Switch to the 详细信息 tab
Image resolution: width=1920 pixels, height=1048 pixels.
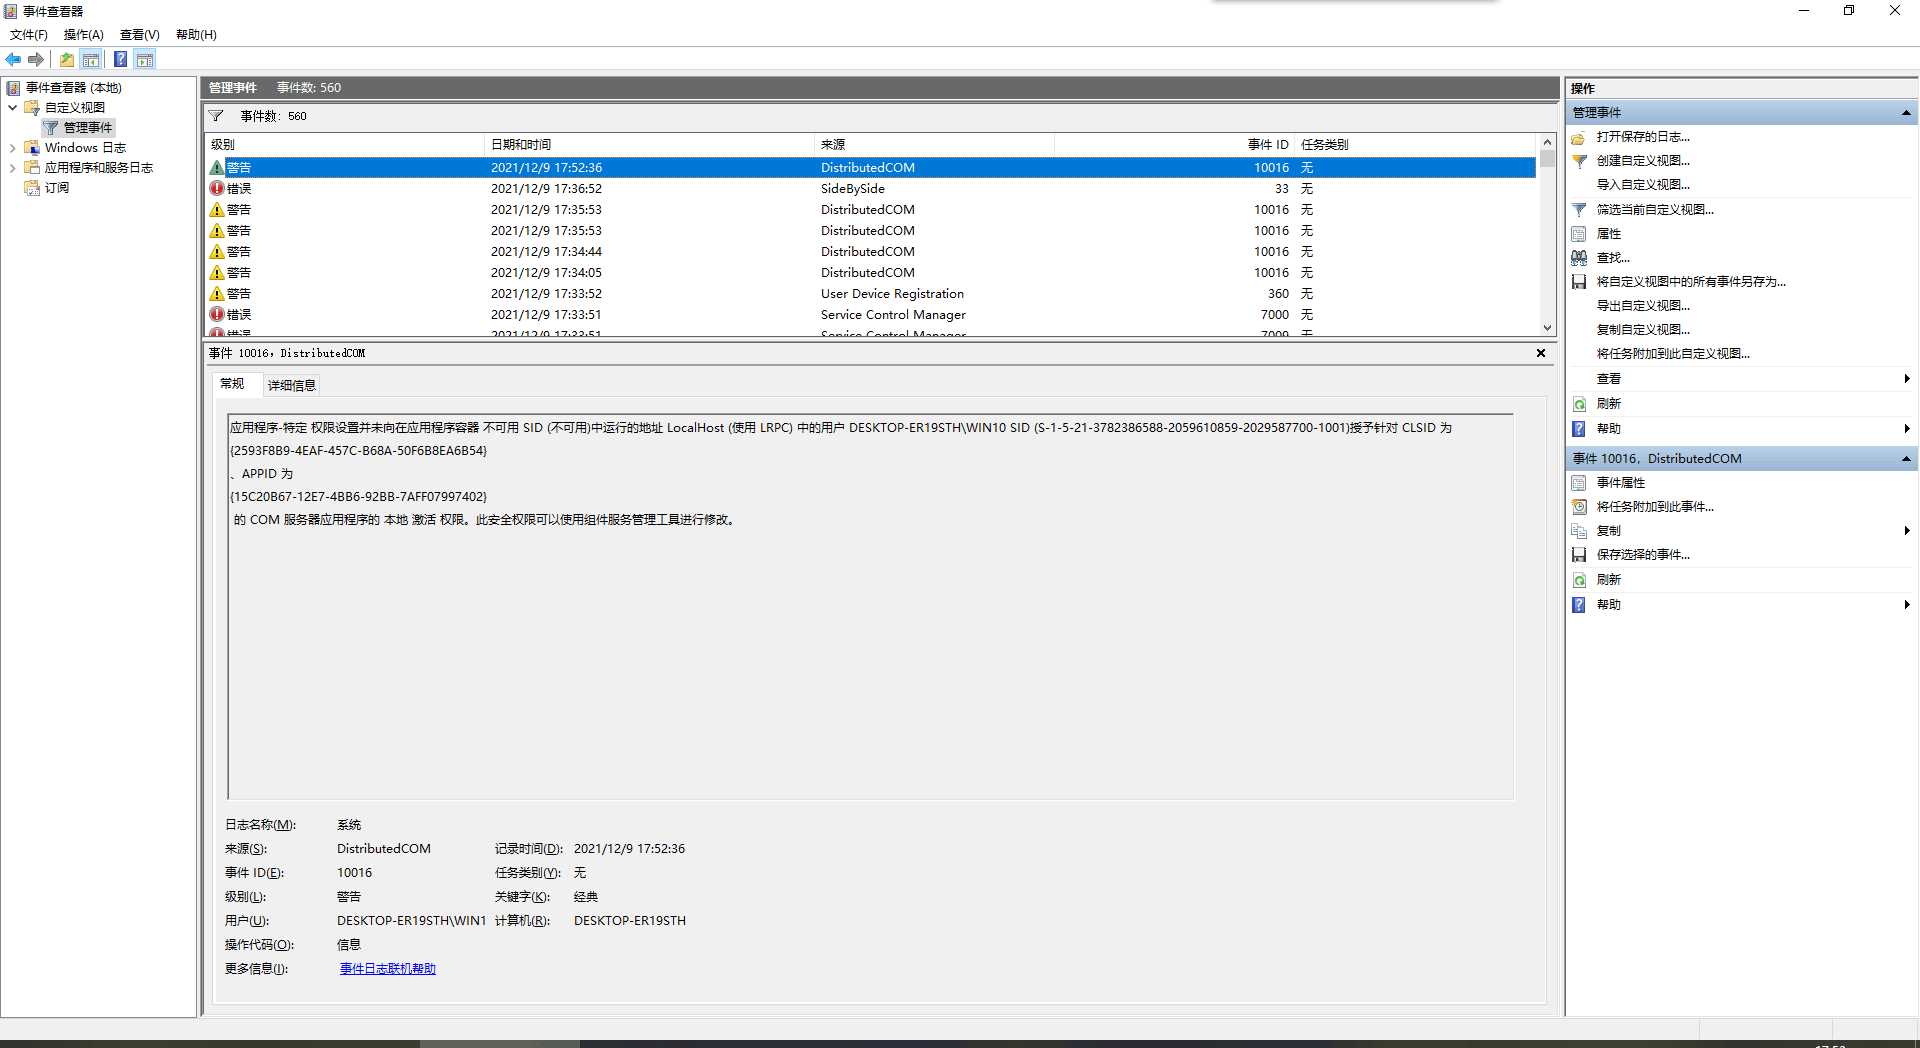click(291, 385)
